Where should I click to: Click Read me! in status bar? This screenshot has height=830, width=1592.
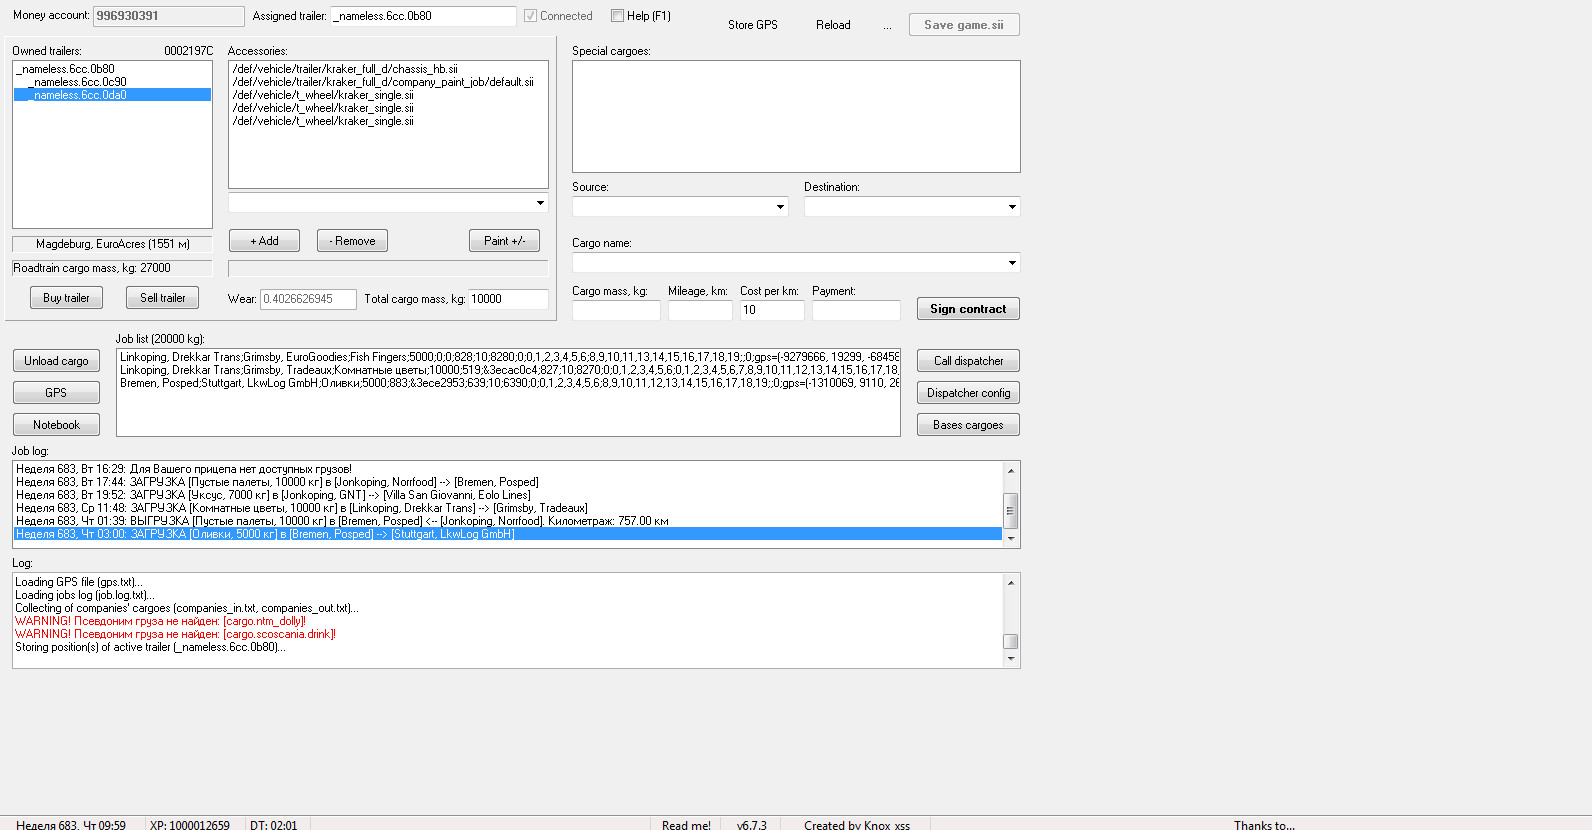tap(686, 825)
